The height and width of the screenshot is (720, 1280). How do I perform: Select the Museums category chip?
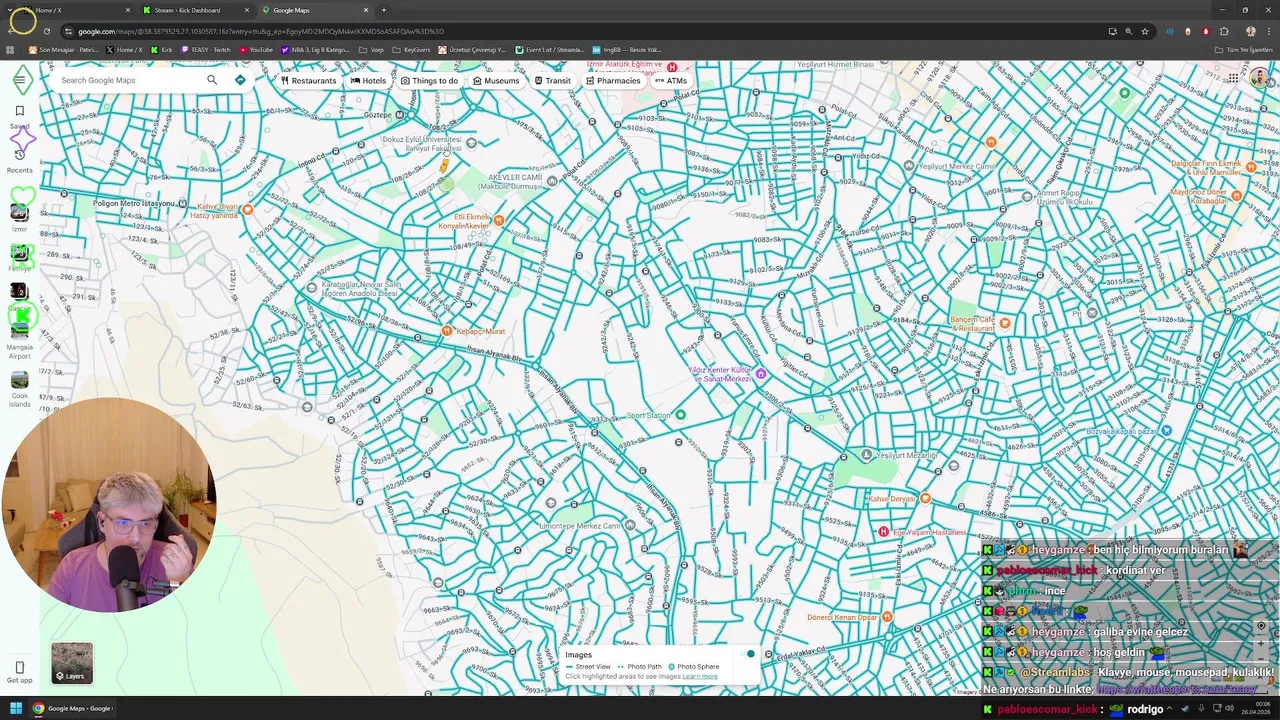click(x=496, y=81)
